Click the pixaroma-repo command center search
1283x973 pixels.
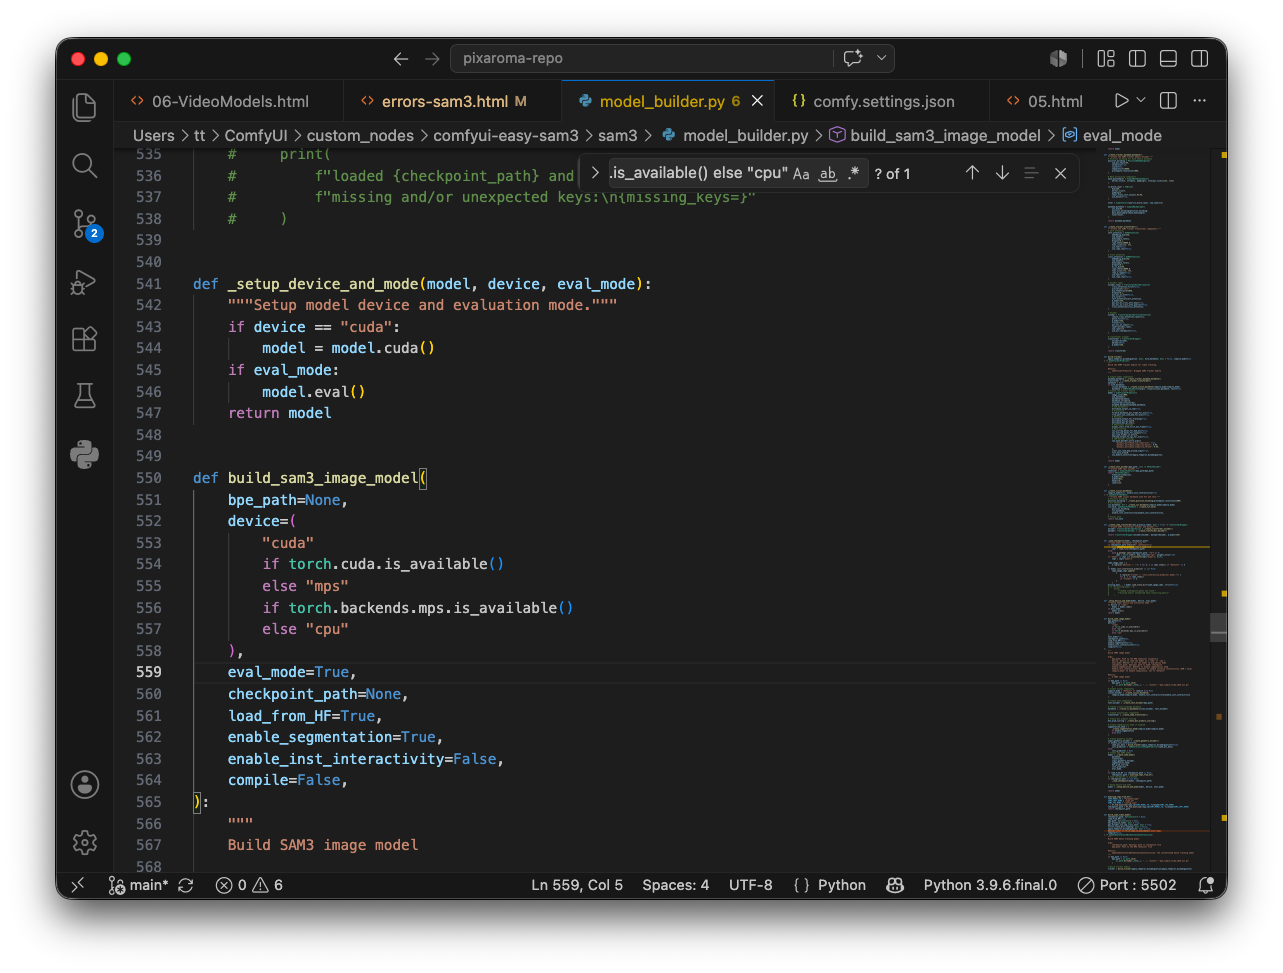(642, 58)
